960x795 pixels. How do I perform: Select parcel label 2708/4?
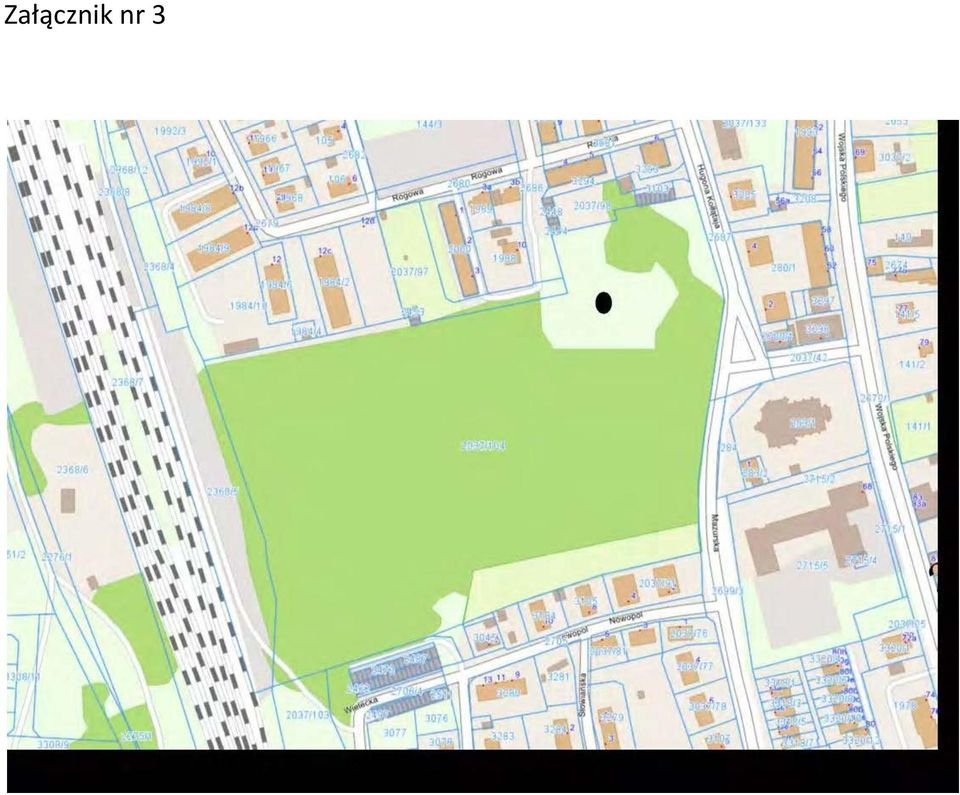tap(407, 691)
